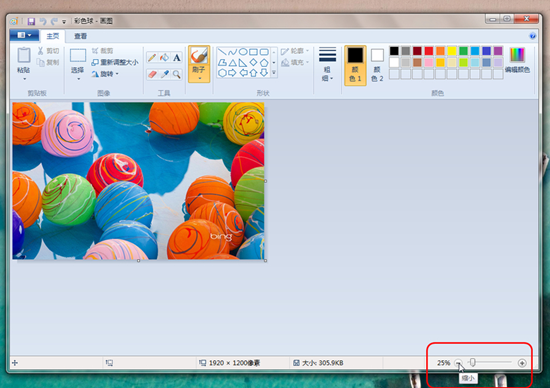This screenshot has height=388, width=550.
Task: Click the 裁剪 crop button
Action: [103, 51]
